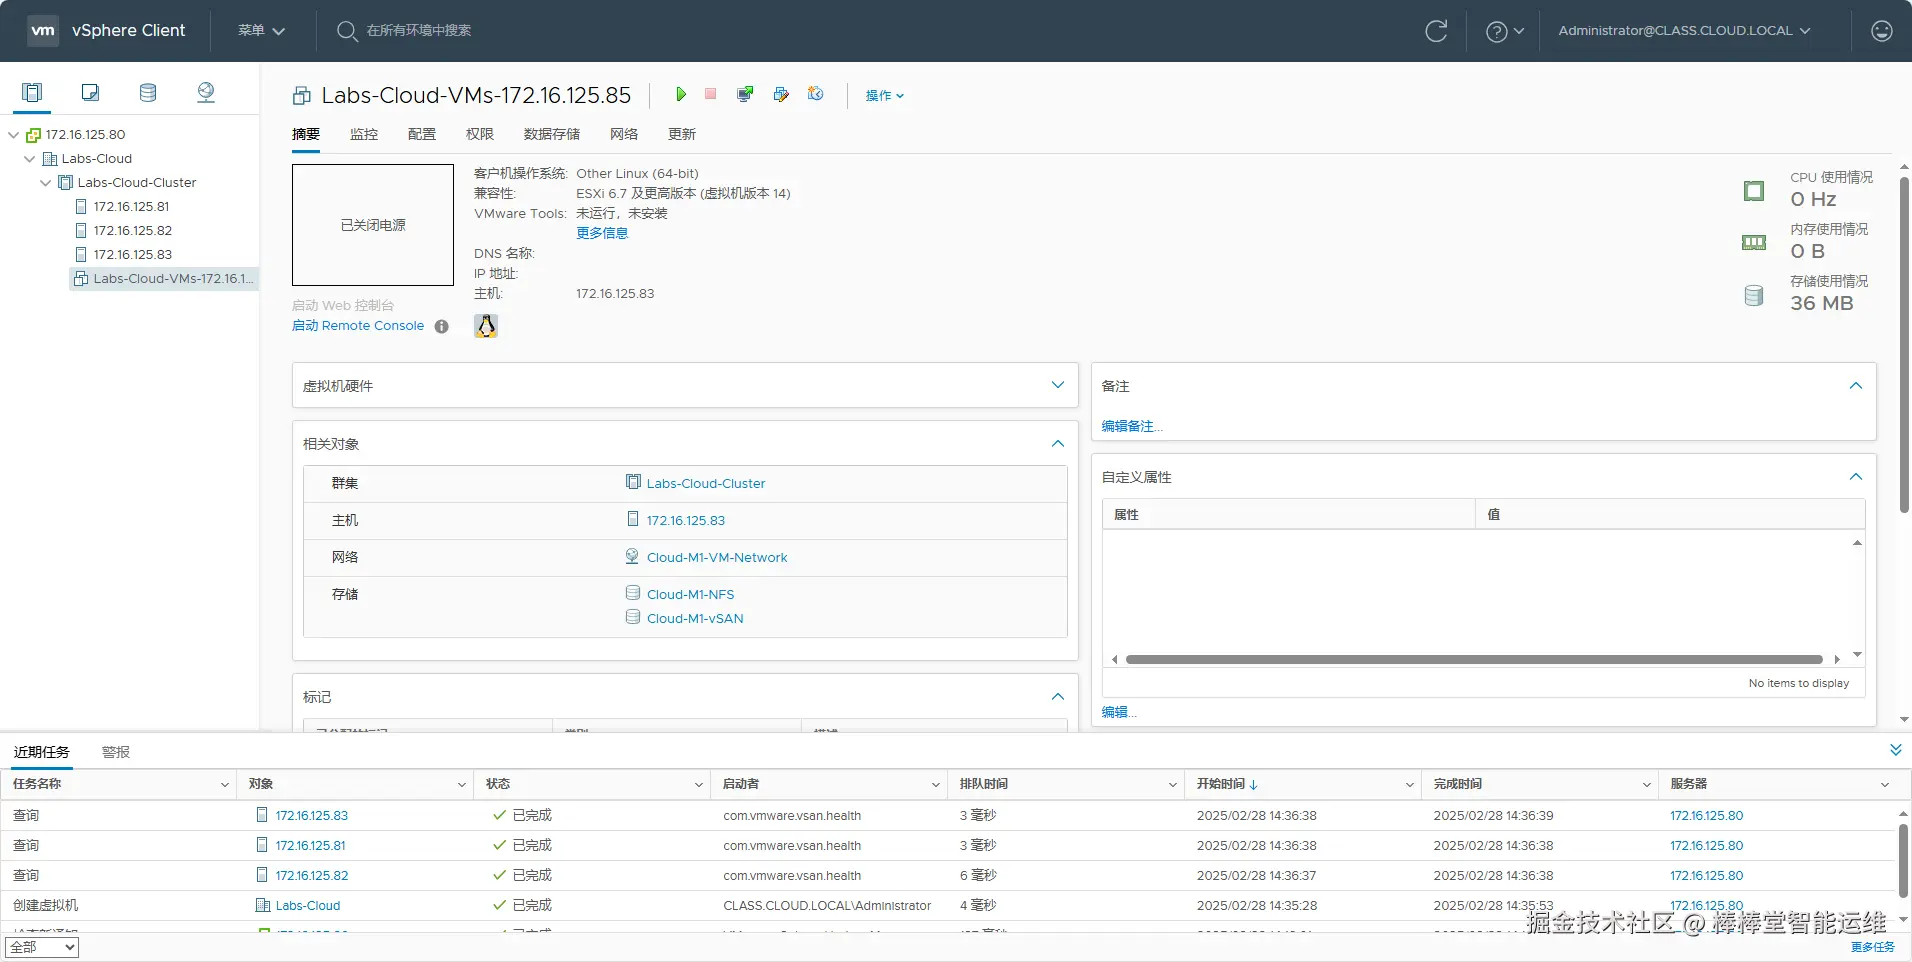Click the 编辑 link under custom attributes
The height and width of the screenshot is (962, 1912).
(1119, 712)
